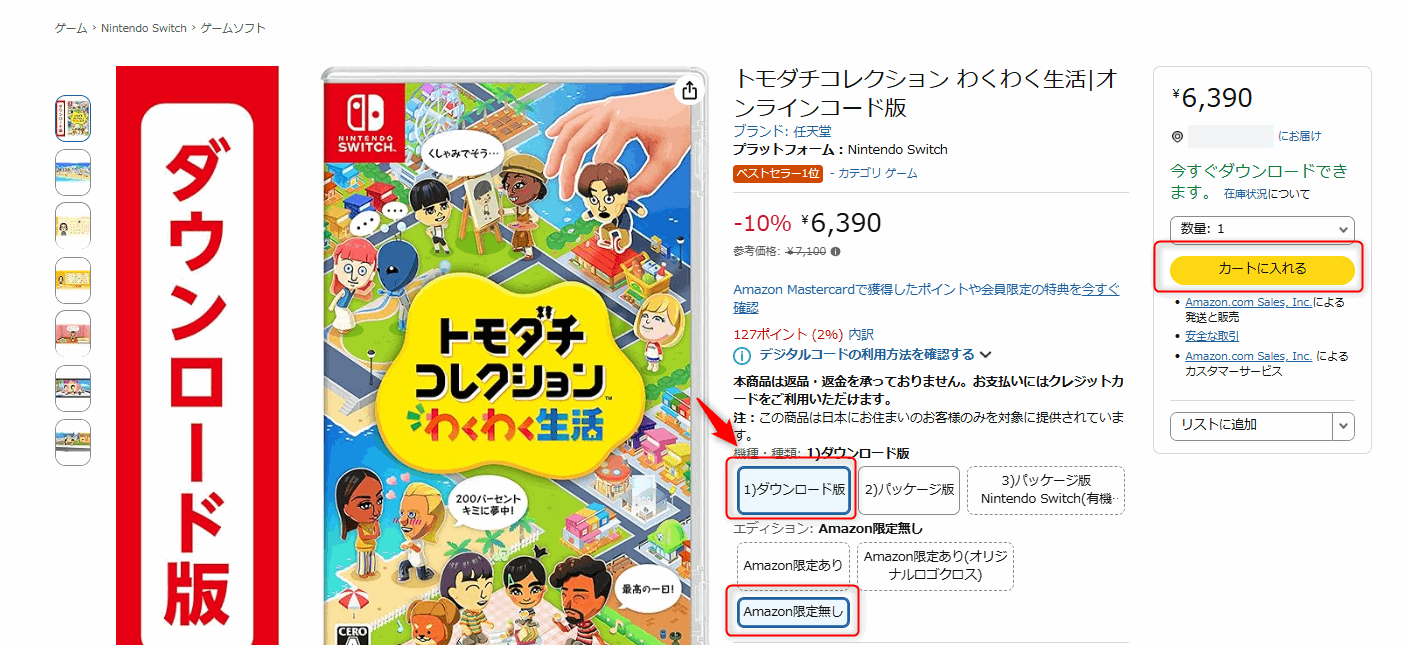The width and height of the screenshot is (1406, 645).
Task: Expand the リストに追加 dropdown arrow
Action: [1343, 426]
